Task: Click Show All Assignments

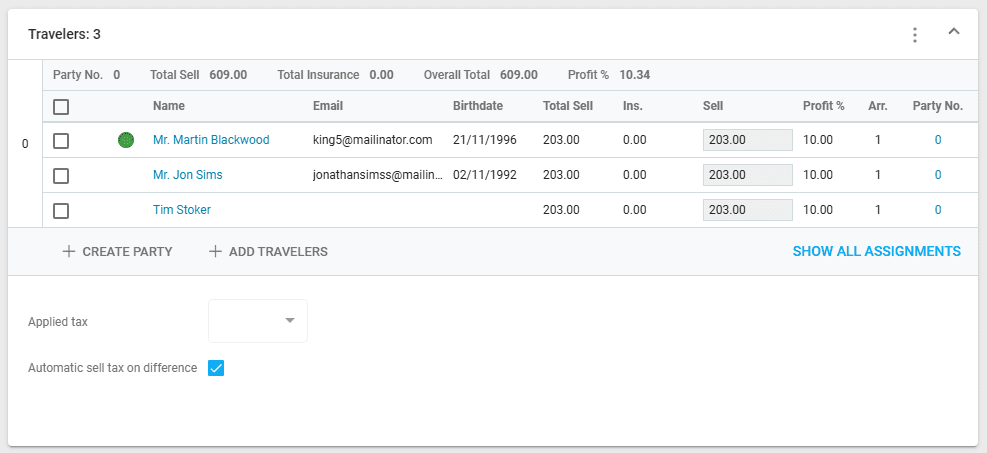Action: [x=877, y=251]
